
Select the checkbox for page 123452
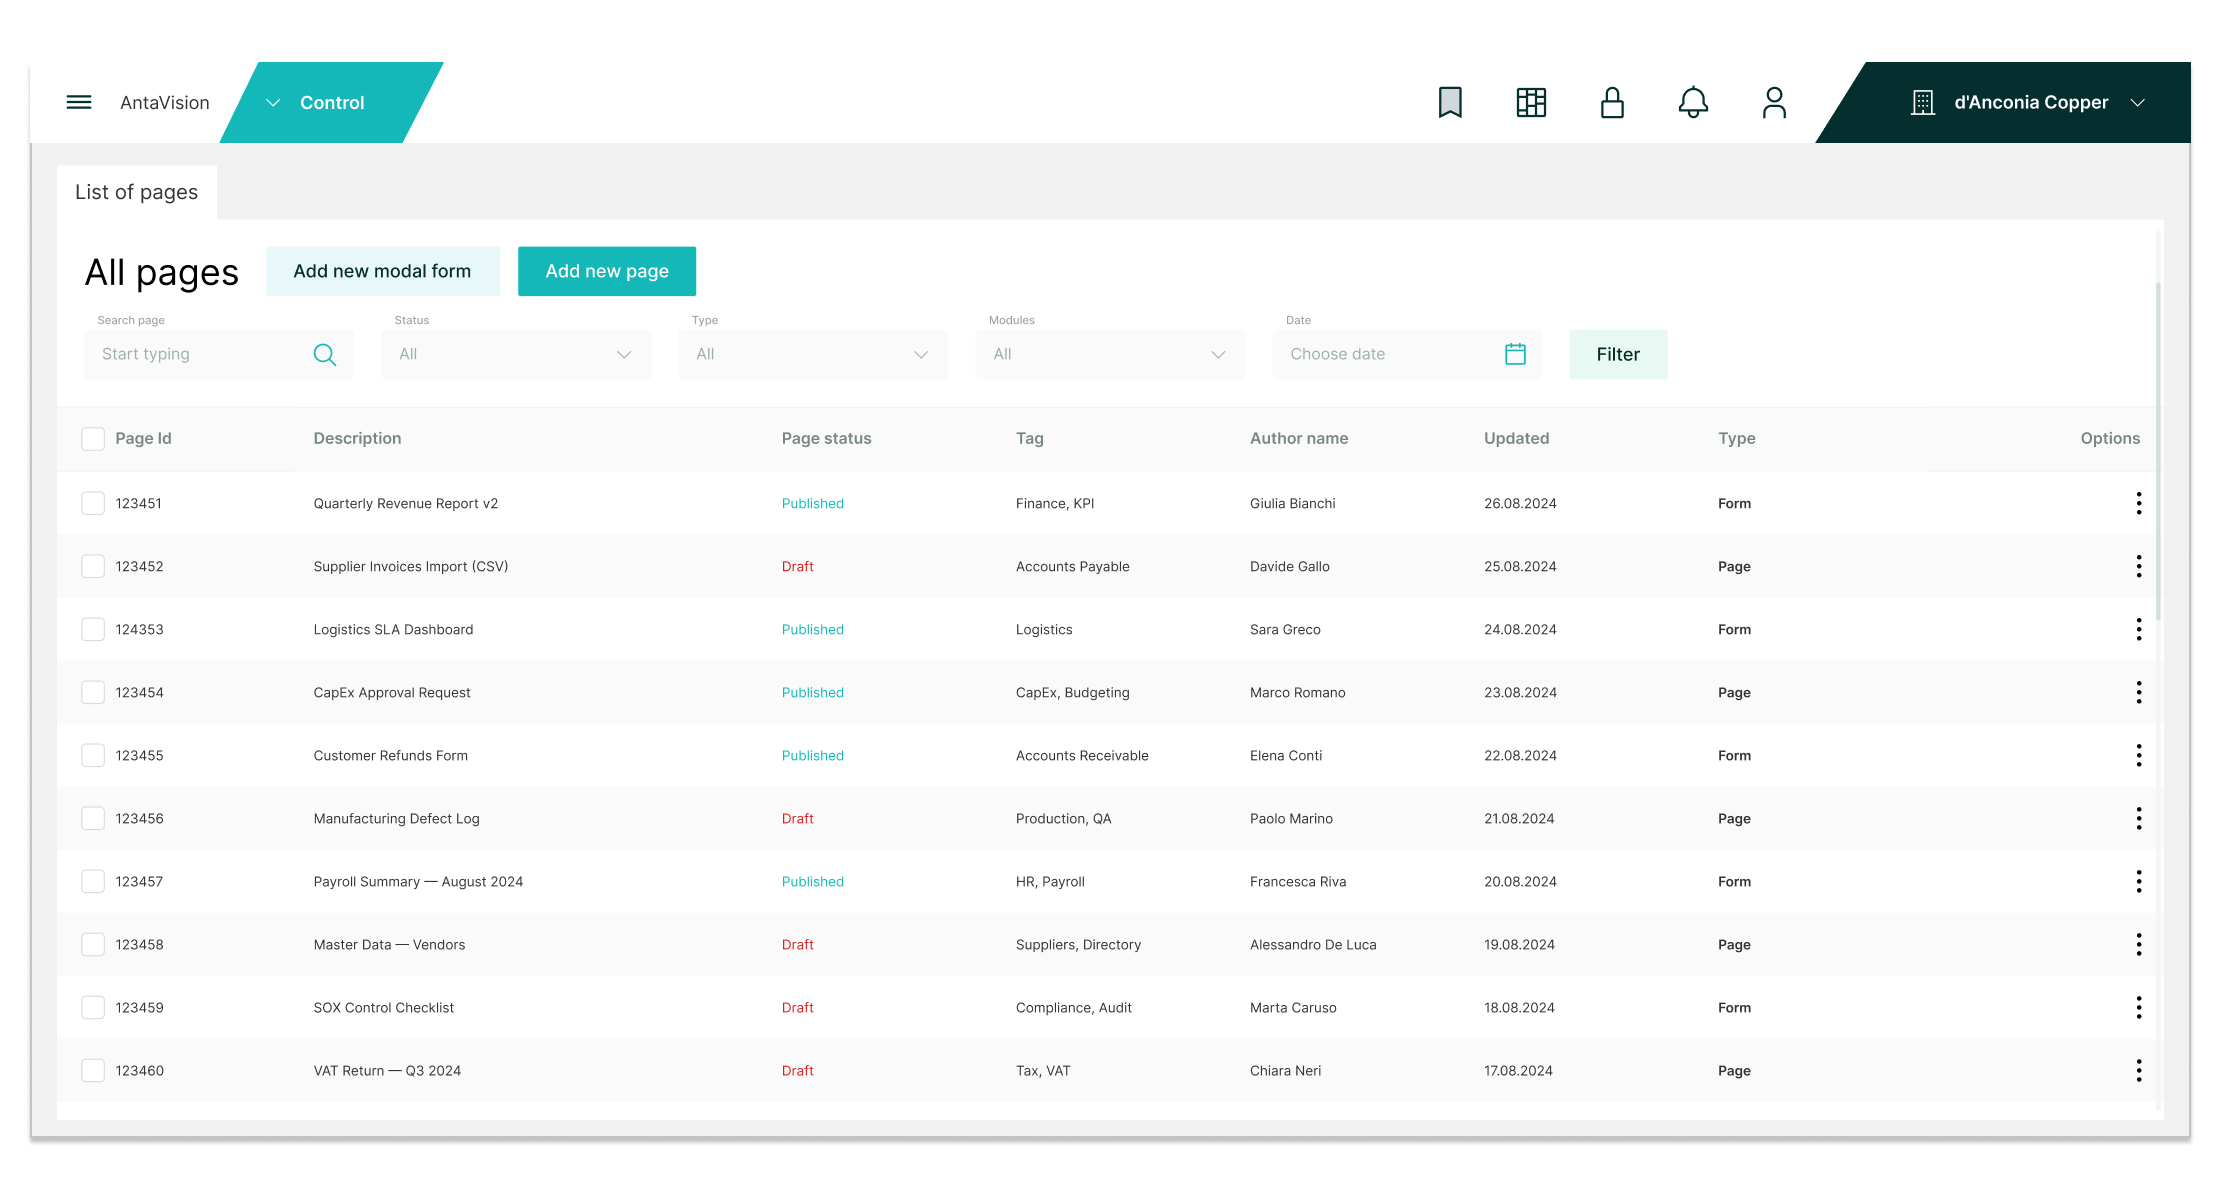pos(93,565)
